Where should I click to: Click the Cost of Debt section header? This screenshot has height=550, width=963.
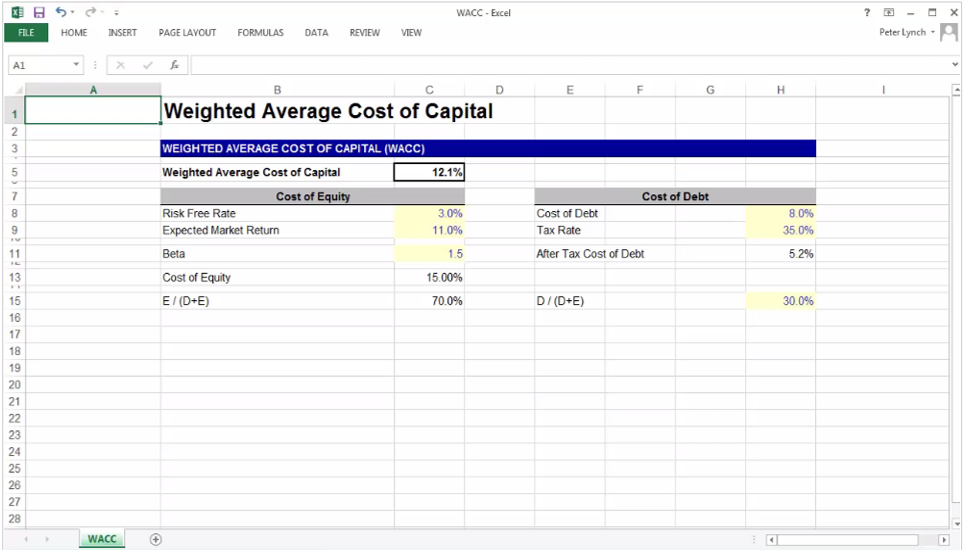675,196
